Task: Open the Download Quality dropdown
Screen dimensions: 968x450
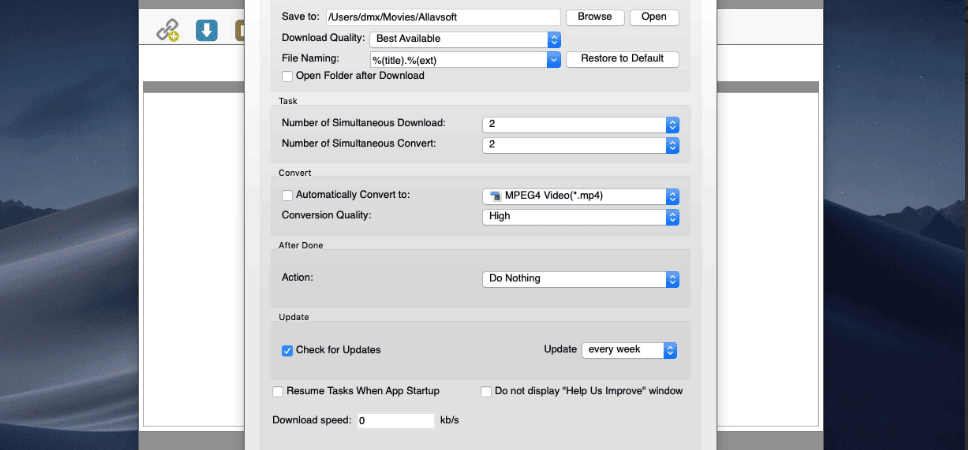Action: [x=465, y=39]
